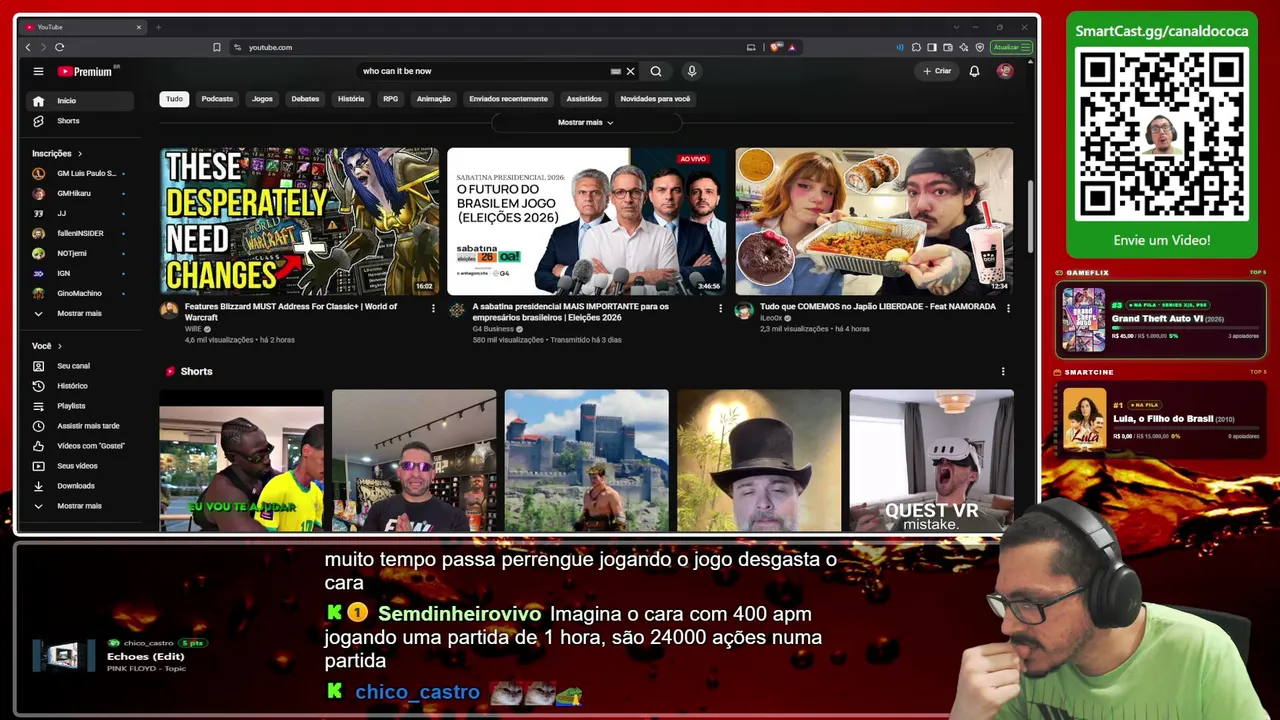This screenshot has height=720, width=1280.
Task: Select the Podcasts filter chip
Action: [x=217, y=99]
